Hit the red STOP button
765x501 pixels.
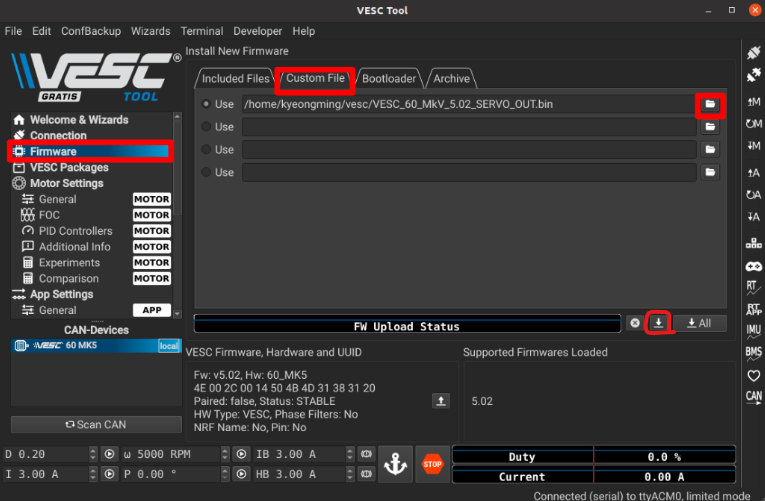pyautogui.click(x=432, y=464)
